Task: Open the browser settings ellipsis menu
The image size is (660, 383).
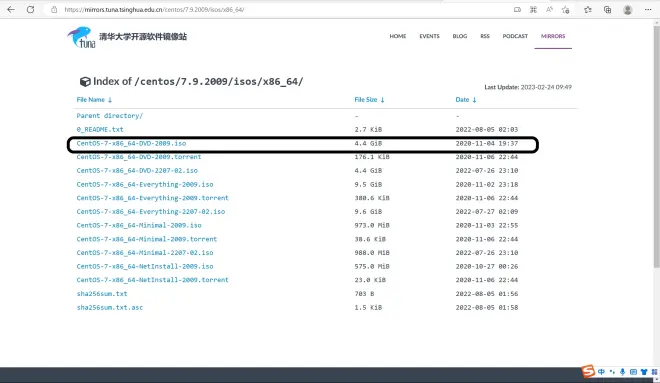Action: [648, 9]
